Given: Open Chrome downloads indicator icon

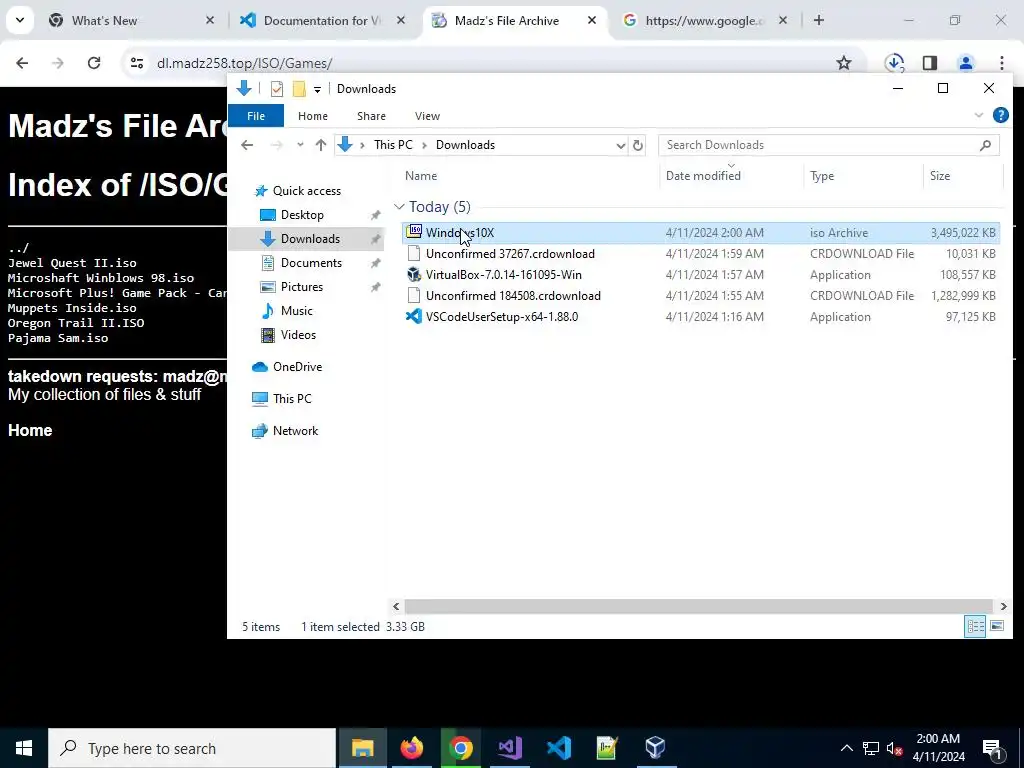Looking at the screenshot, I should tap(894, 63).
